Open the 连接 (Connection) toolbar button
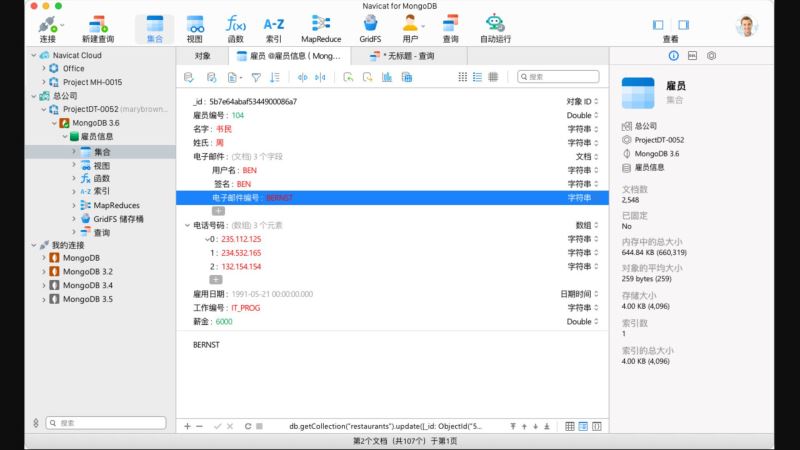Viewport: 800px width, 450px height. point(47,29)
